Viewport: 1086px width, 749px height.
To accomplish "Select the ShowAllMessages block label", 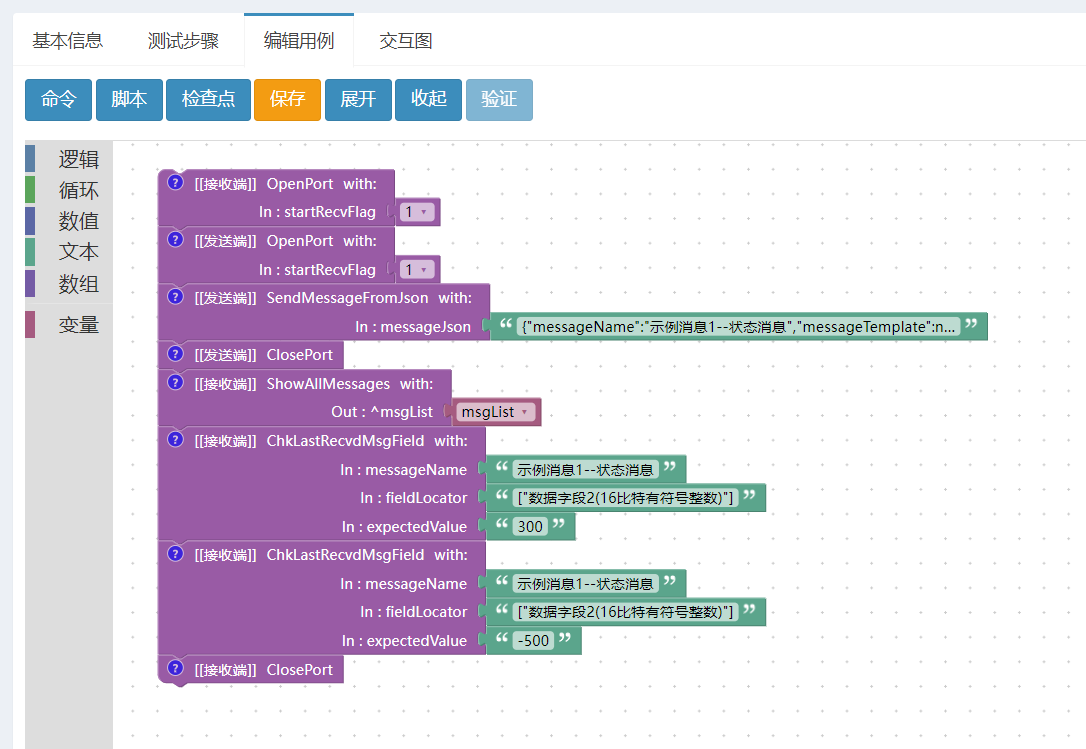I will (314, 384).
